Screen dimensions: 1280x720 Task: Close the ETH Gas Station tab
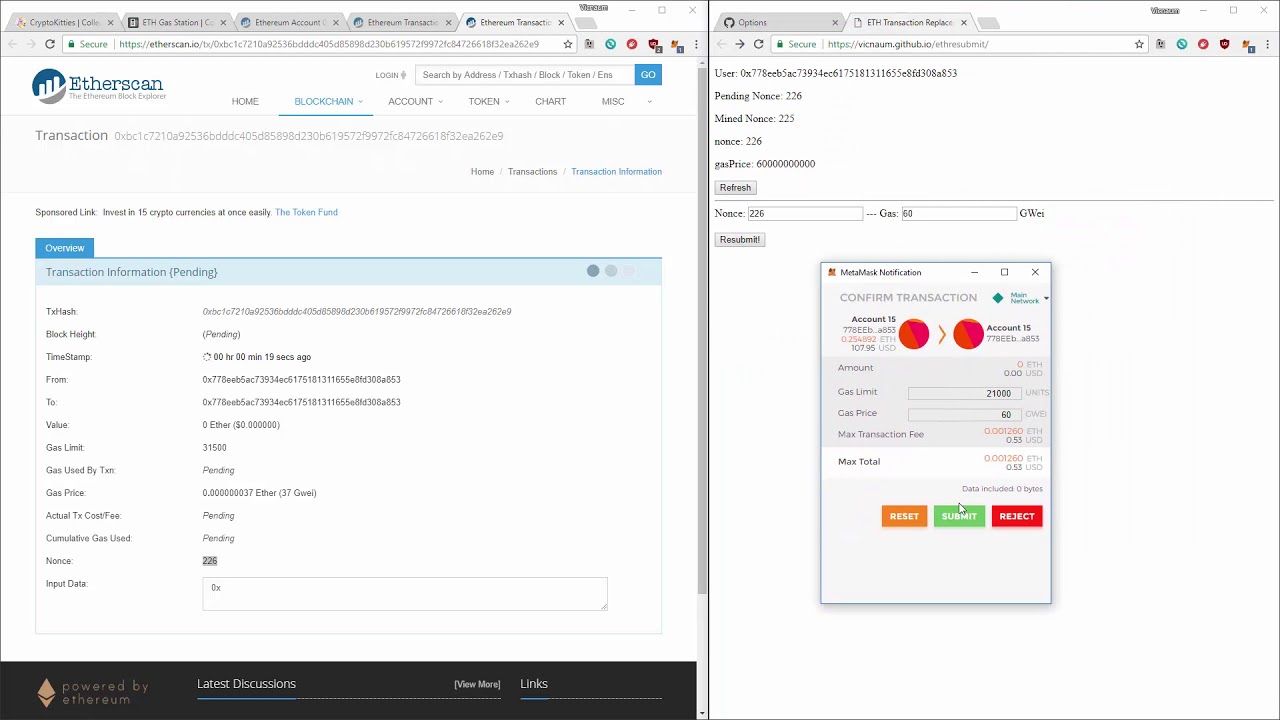point(223,22)
